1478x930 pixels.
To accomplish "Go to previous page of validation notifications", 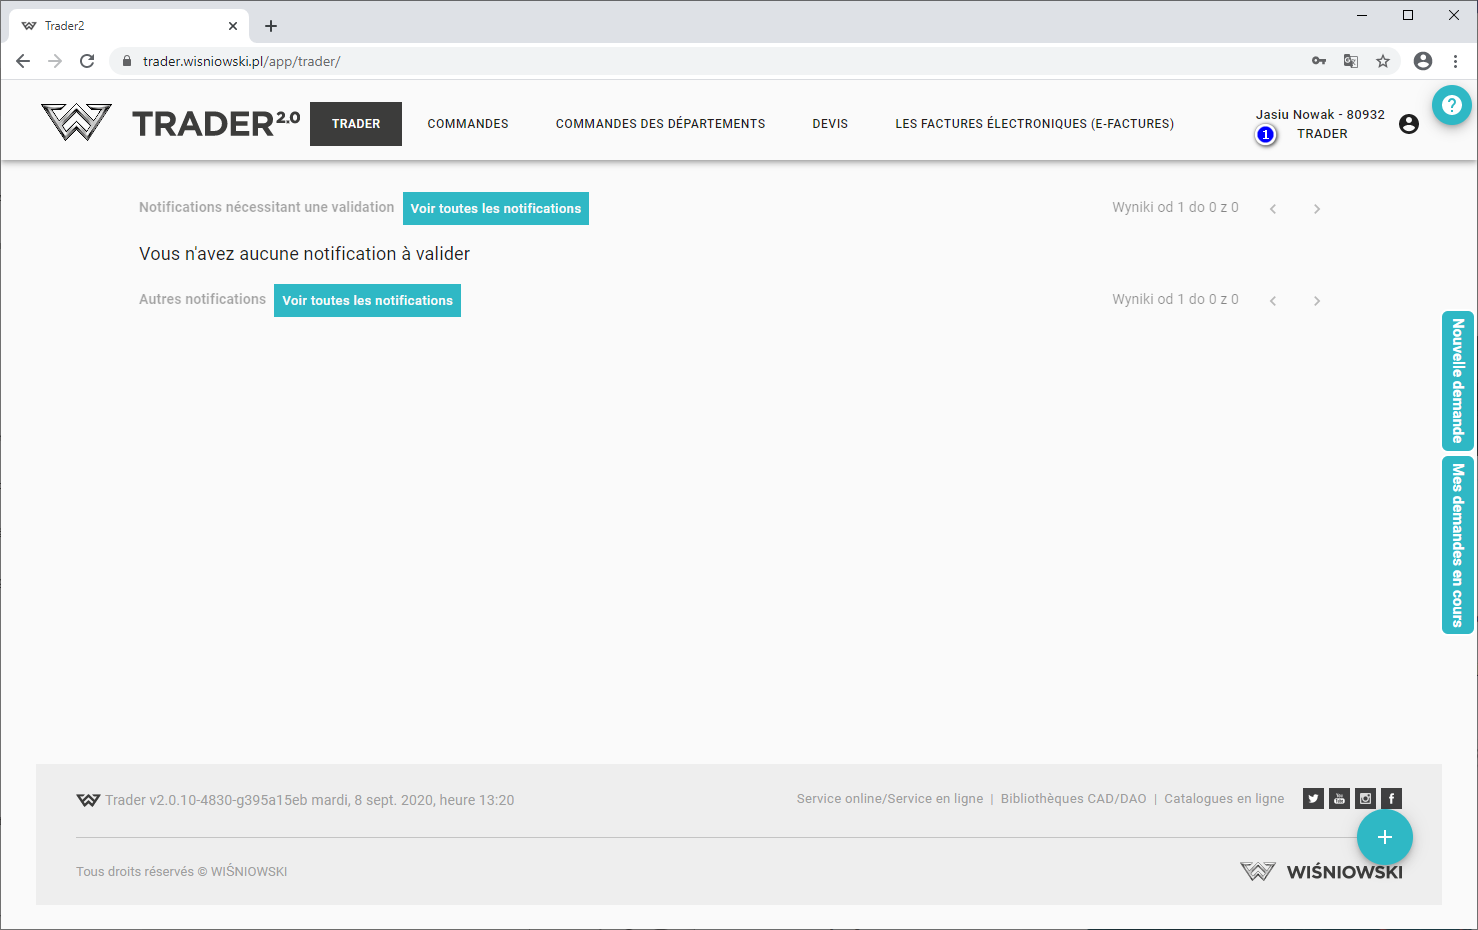I will [1272, 209].
